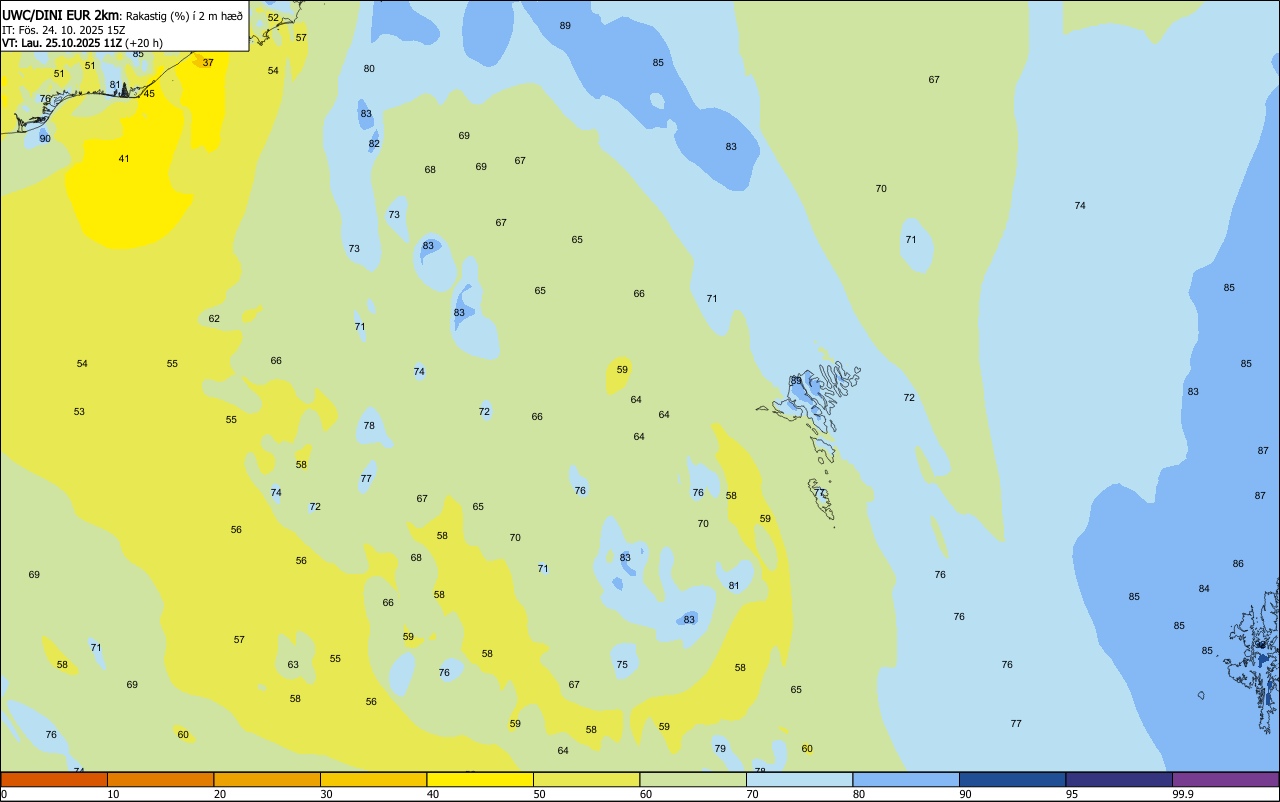Click the navy 95–99.9 legend swatch
The image size is (1280, 802).
click(x=1119, y=779)
